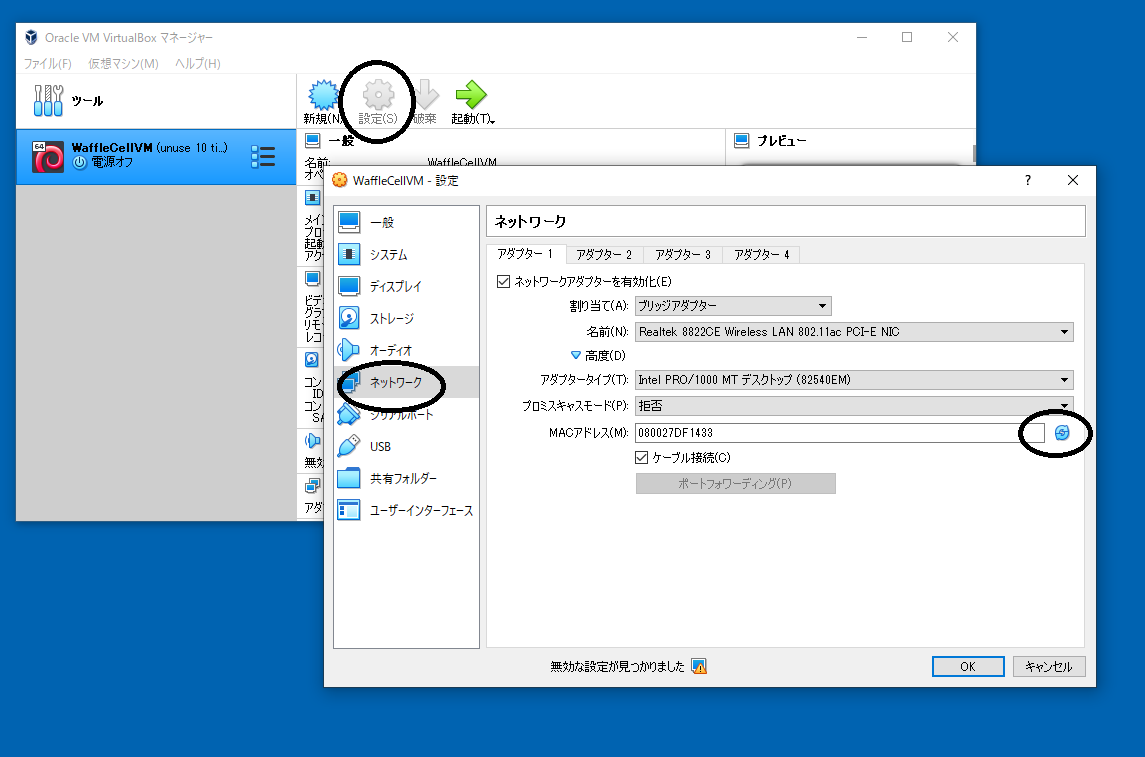Select オーディオ settings category
This screenshot has height=757, width=1145.
click(406, 350)
